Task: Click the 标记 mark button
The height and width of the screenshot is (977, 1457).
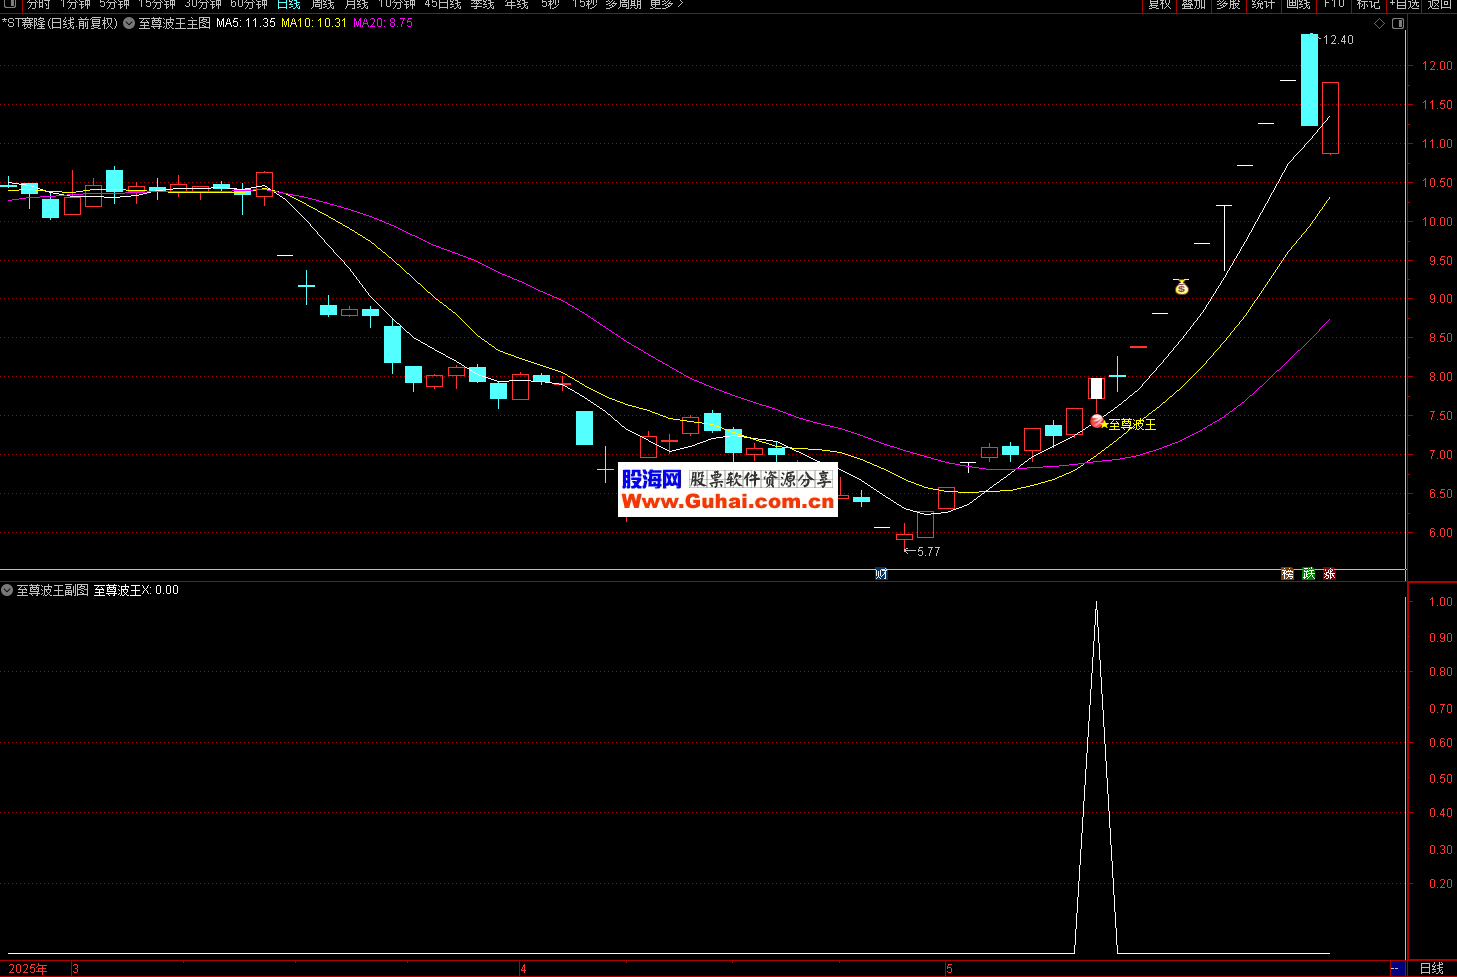Action: tap(1368, 5)
